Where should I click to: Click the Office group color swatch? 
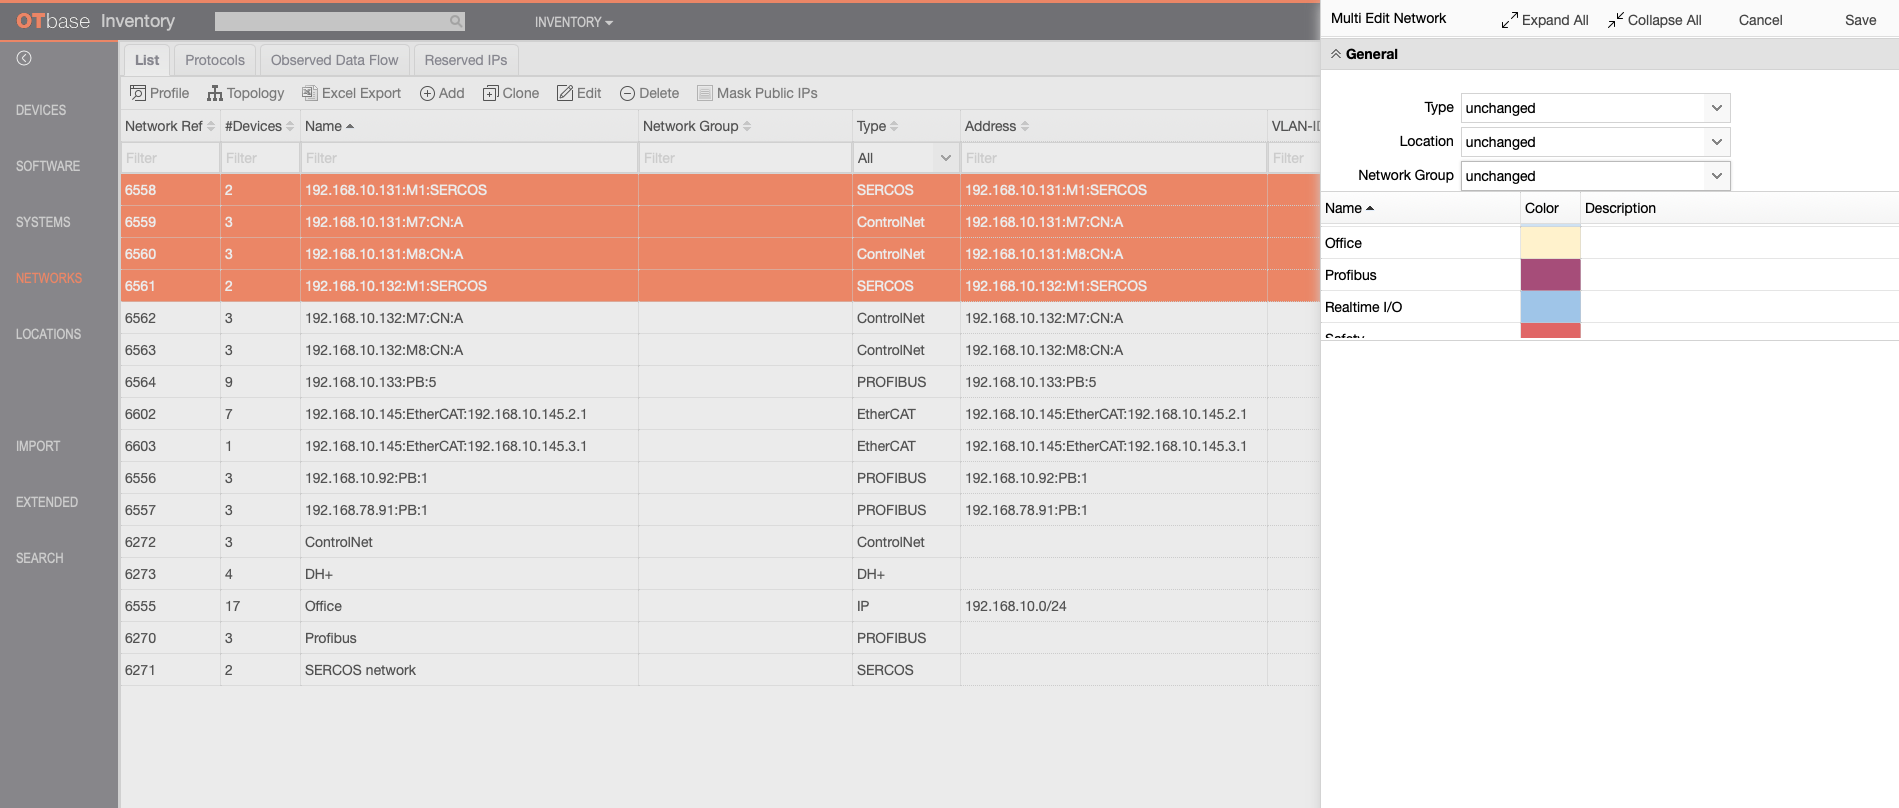pos(1550,243)
